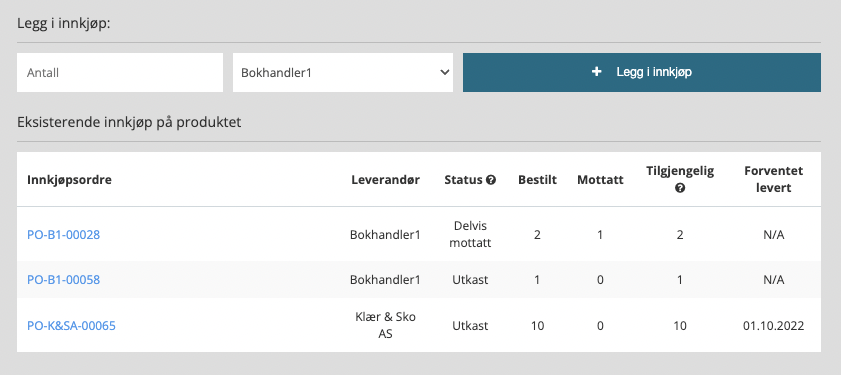
Task: Click the Forventet levert column header
Action: (x=773, y=180)
